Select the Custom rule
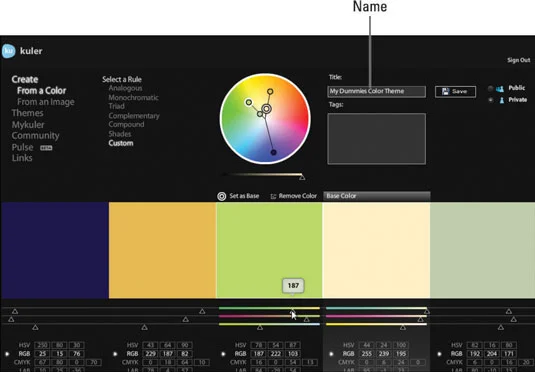This screenshot has width=535, height=372. click(121, 143)
